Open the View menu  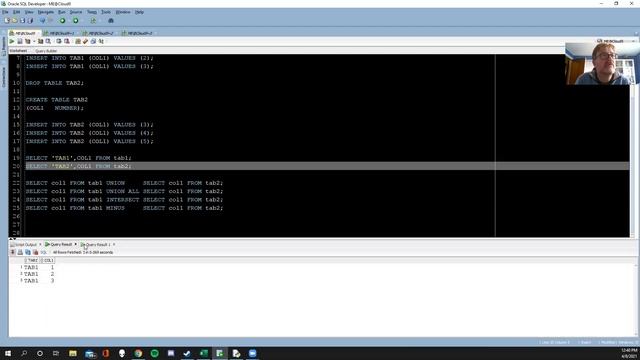pyautogui.click(x=29, y=12)
